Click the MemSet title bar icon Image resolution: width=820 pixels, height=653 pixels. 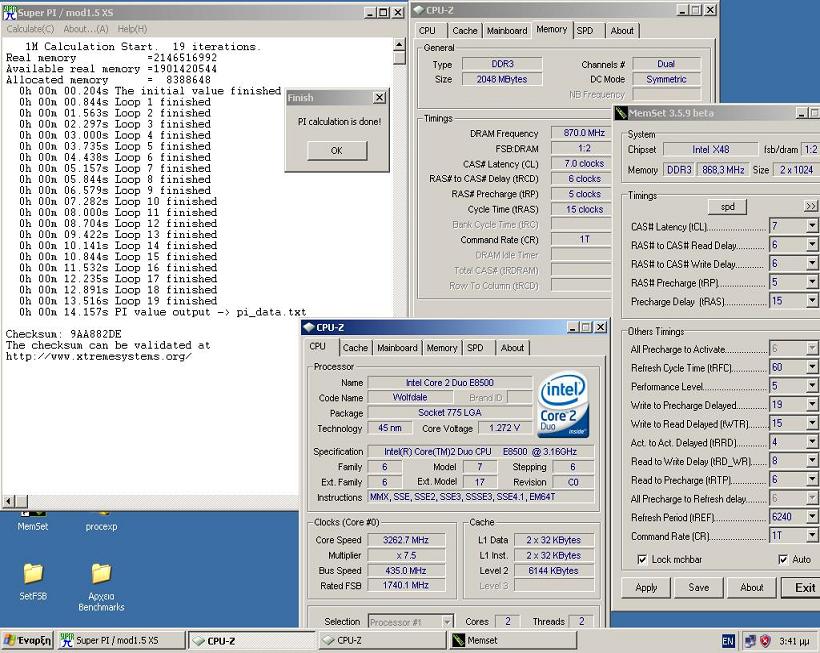tap(621, 113)
